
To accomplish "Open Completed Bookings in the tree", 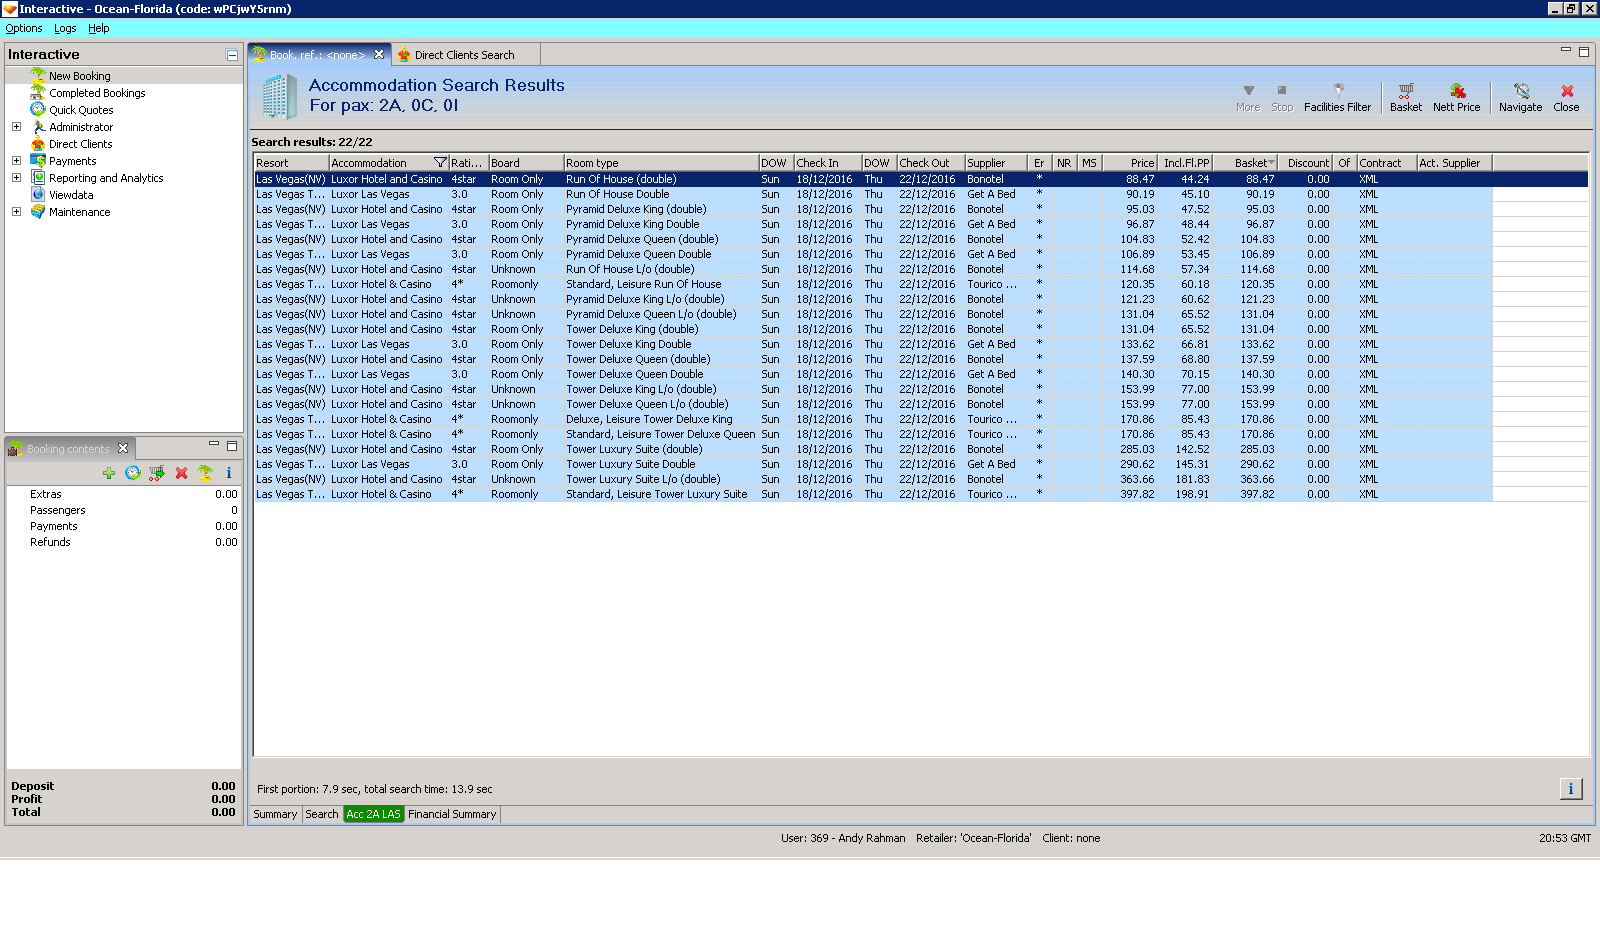I will tap(97, 93).
